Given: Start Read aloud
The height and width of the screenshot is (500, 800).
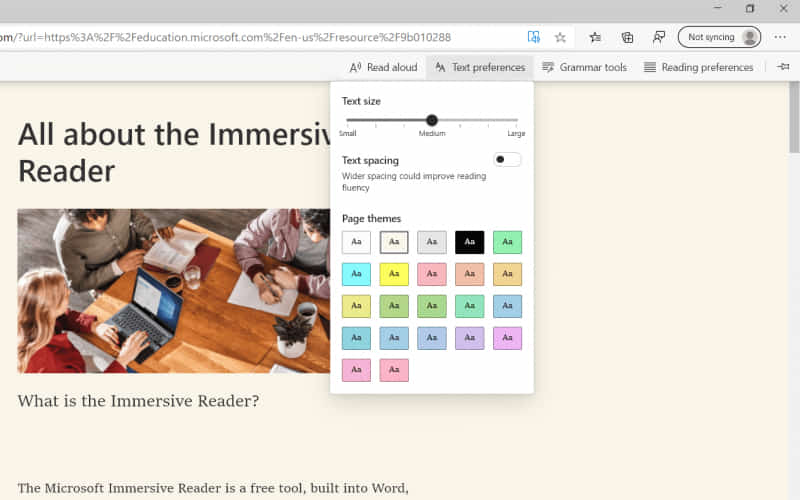Looking at the screenshot, I should point(383,67).
